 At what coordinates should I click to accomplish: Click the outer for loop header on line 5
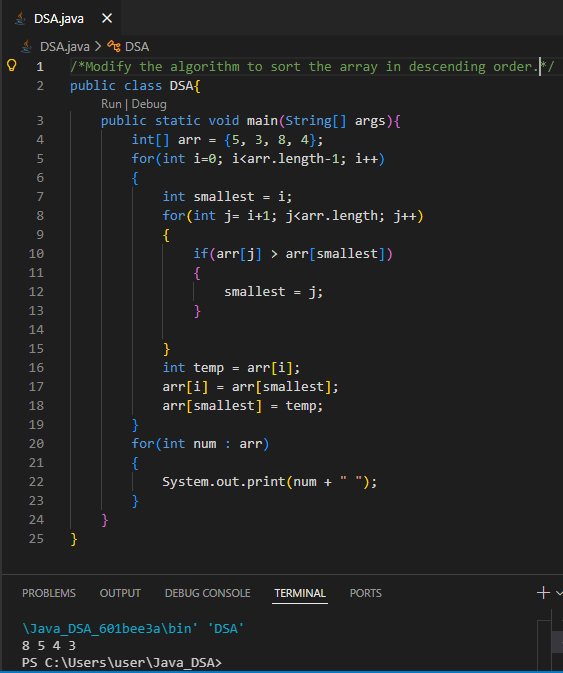pos(258,159)
